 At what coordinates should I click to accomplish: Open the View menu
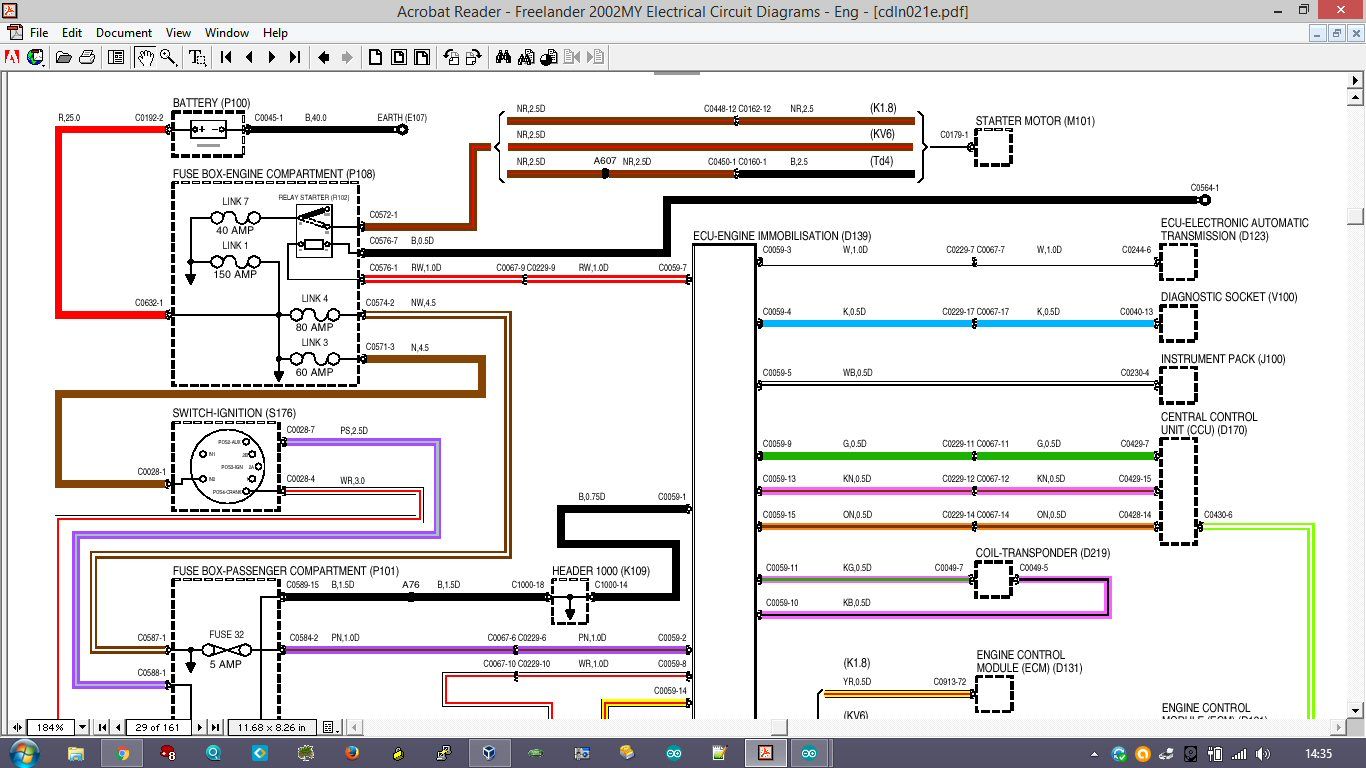pyautogui.click(x=178, y=33)
